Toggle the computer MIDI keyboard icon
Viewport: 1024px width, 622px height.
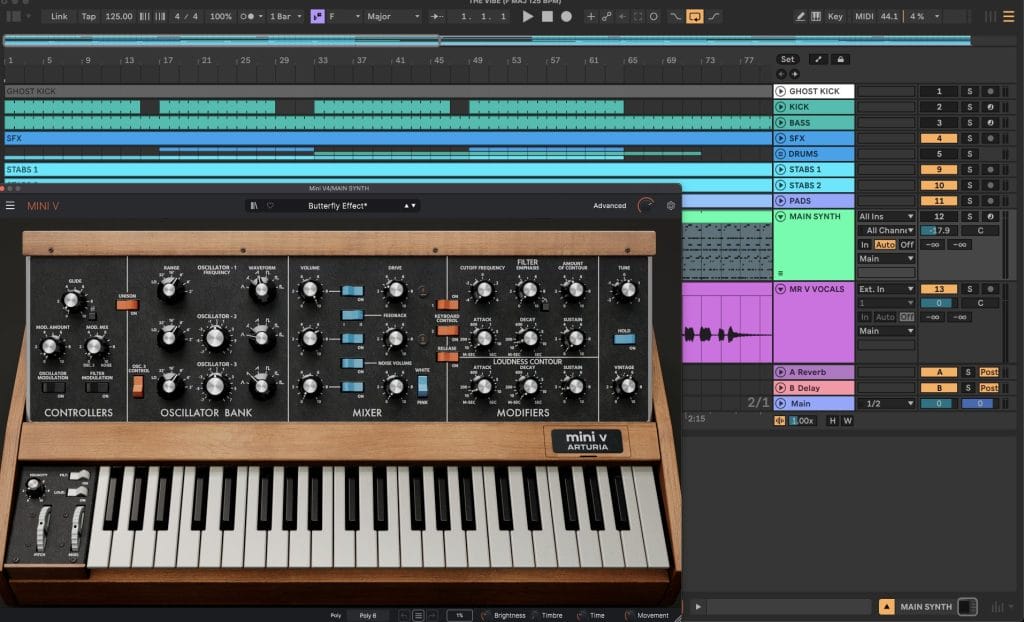point(816,16)
